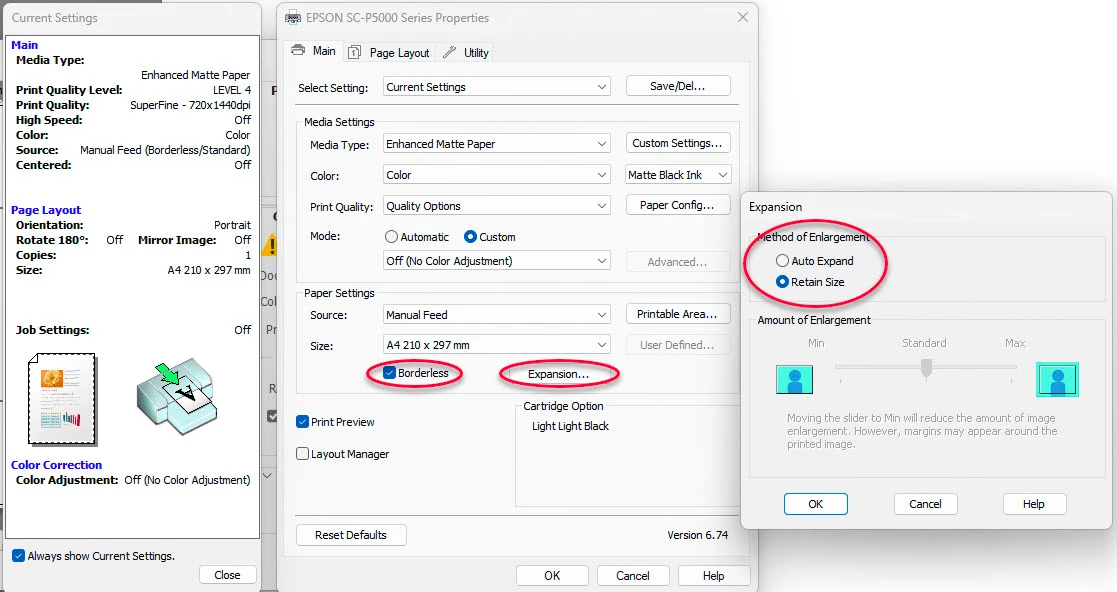1117x592 pixels.
Task: Click the Save/Del... button
Action: point(678,86)
